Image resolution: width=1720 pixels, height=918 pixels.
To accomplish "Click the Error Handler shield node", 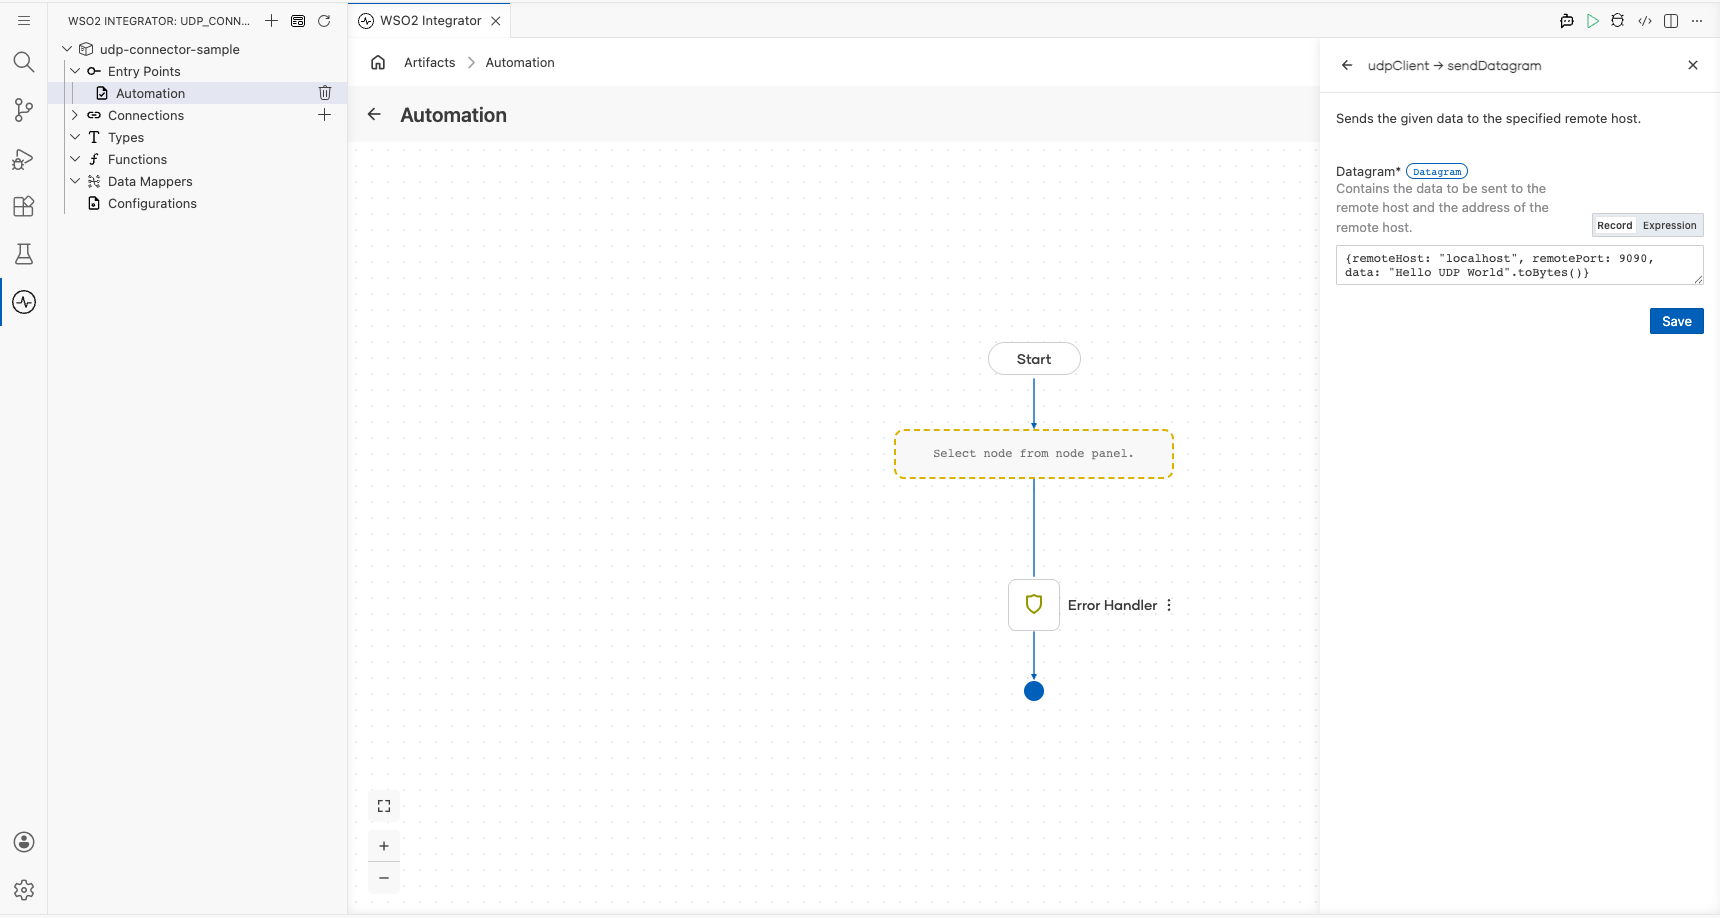I will [x=1034, y=605].
